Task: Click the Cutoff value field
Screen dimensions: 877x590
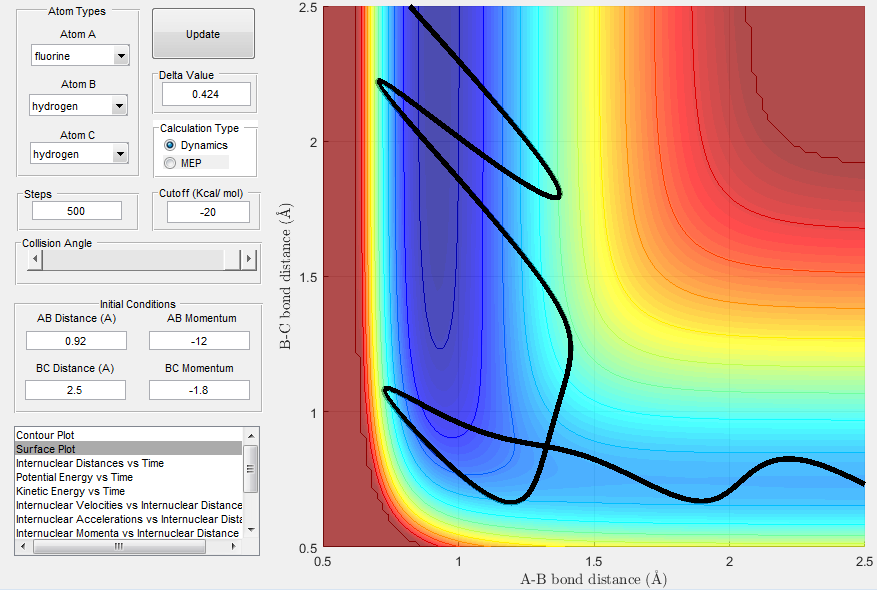Action: point(208,212)
